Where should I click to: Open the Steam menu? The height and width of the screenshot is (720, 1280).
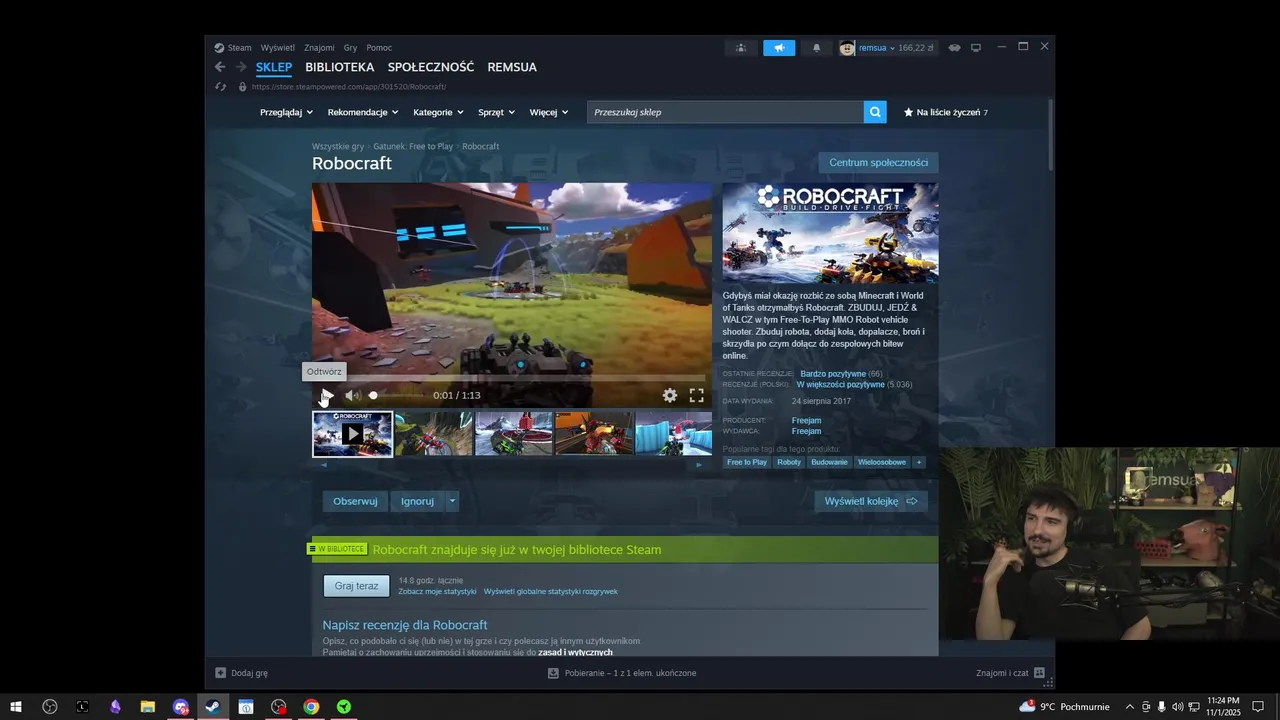pyautogui.click(x=233, y=48)
